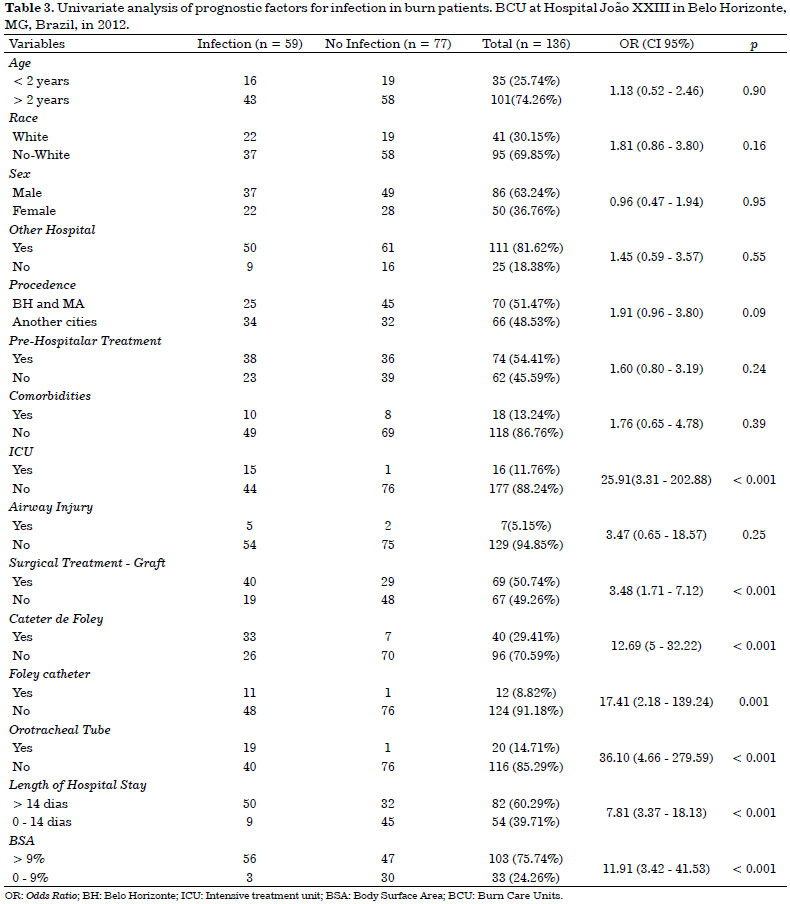Click the Pre-Hospitalar Treatment label
Screen dimensions: 790x904
85,341
